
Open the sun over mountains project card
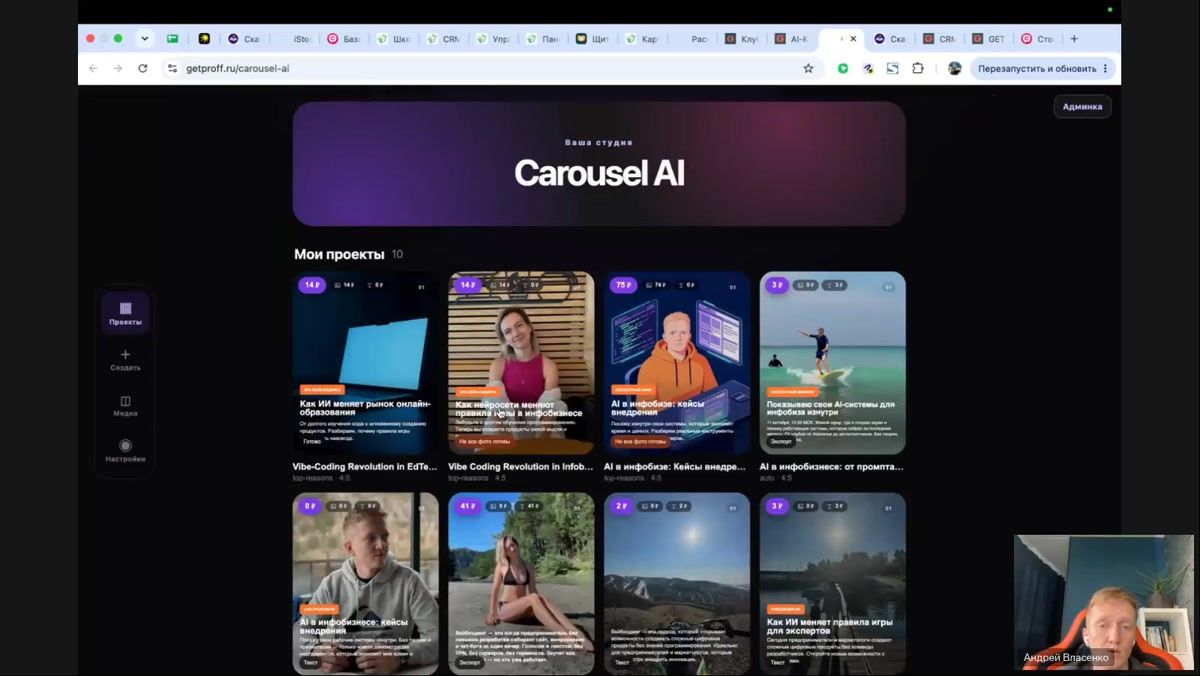point(677,583)
